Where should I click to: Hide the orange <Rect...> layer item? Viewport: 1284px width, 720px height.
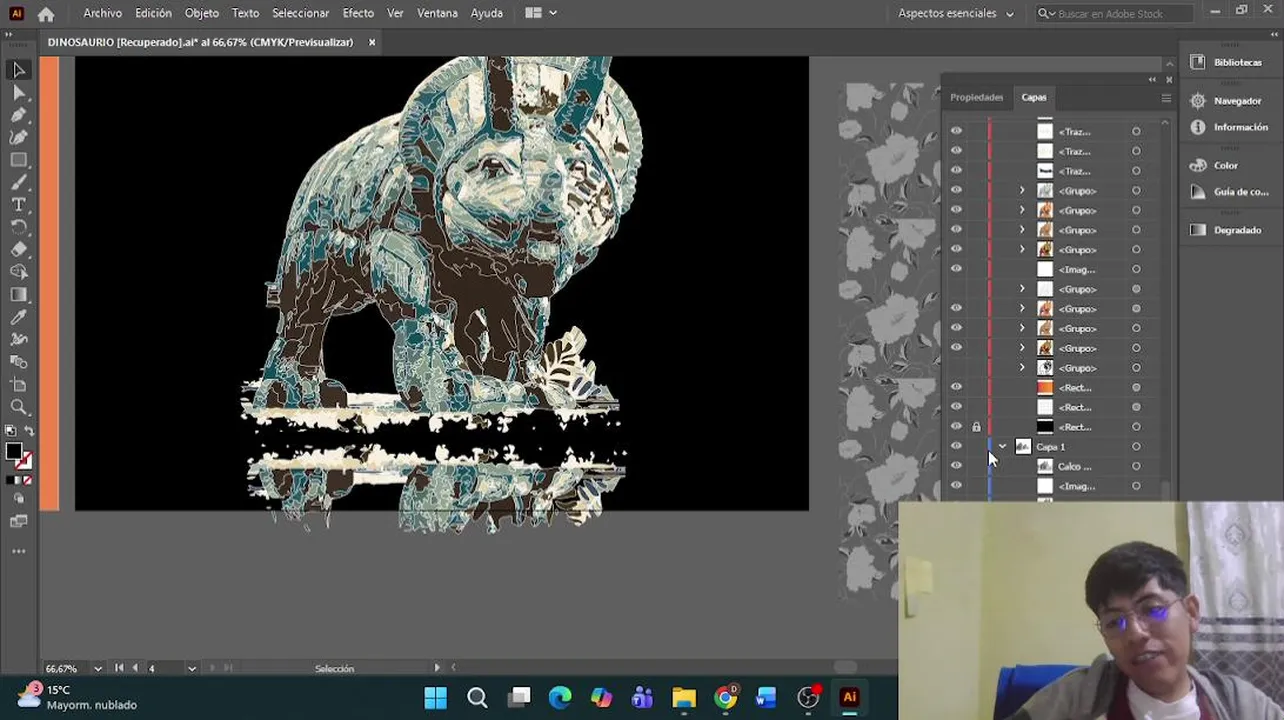[956, 387]
